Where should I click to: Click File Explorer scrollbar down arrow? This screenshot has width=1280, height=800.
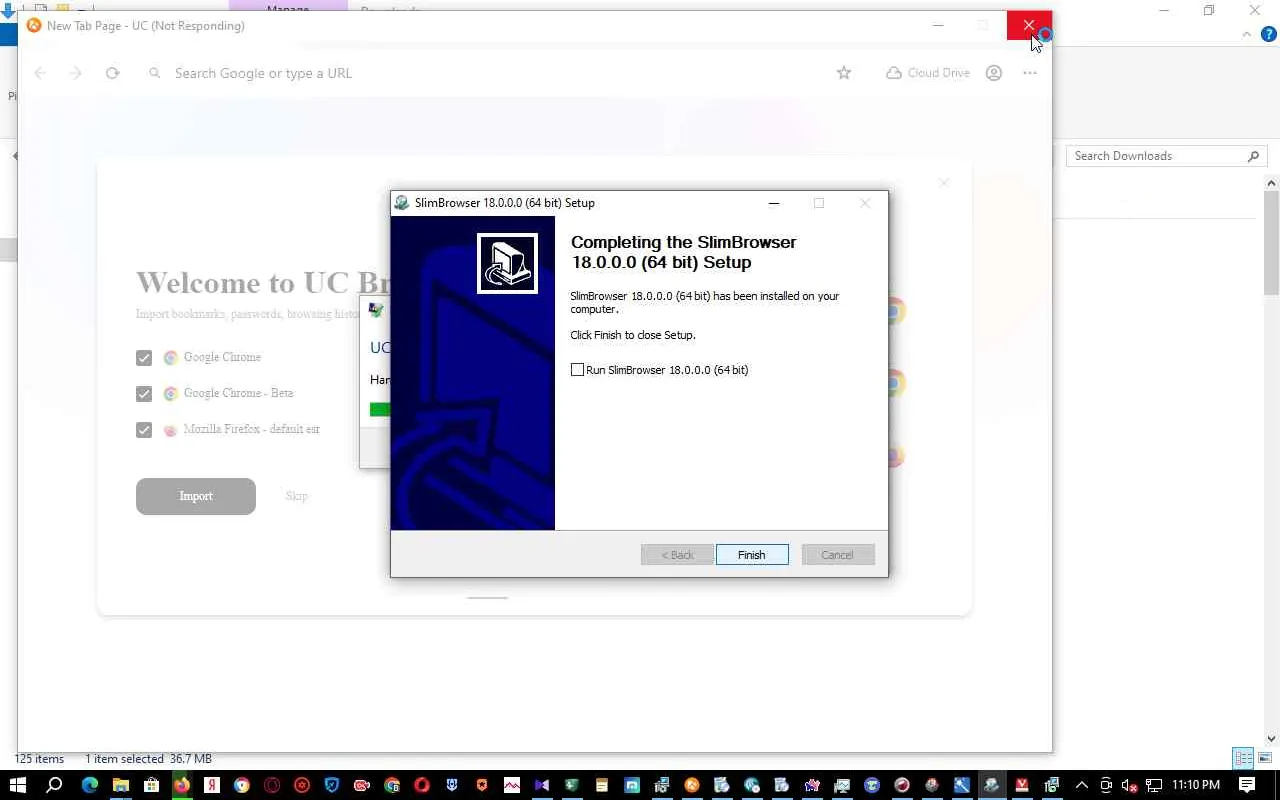[1272, 739]
